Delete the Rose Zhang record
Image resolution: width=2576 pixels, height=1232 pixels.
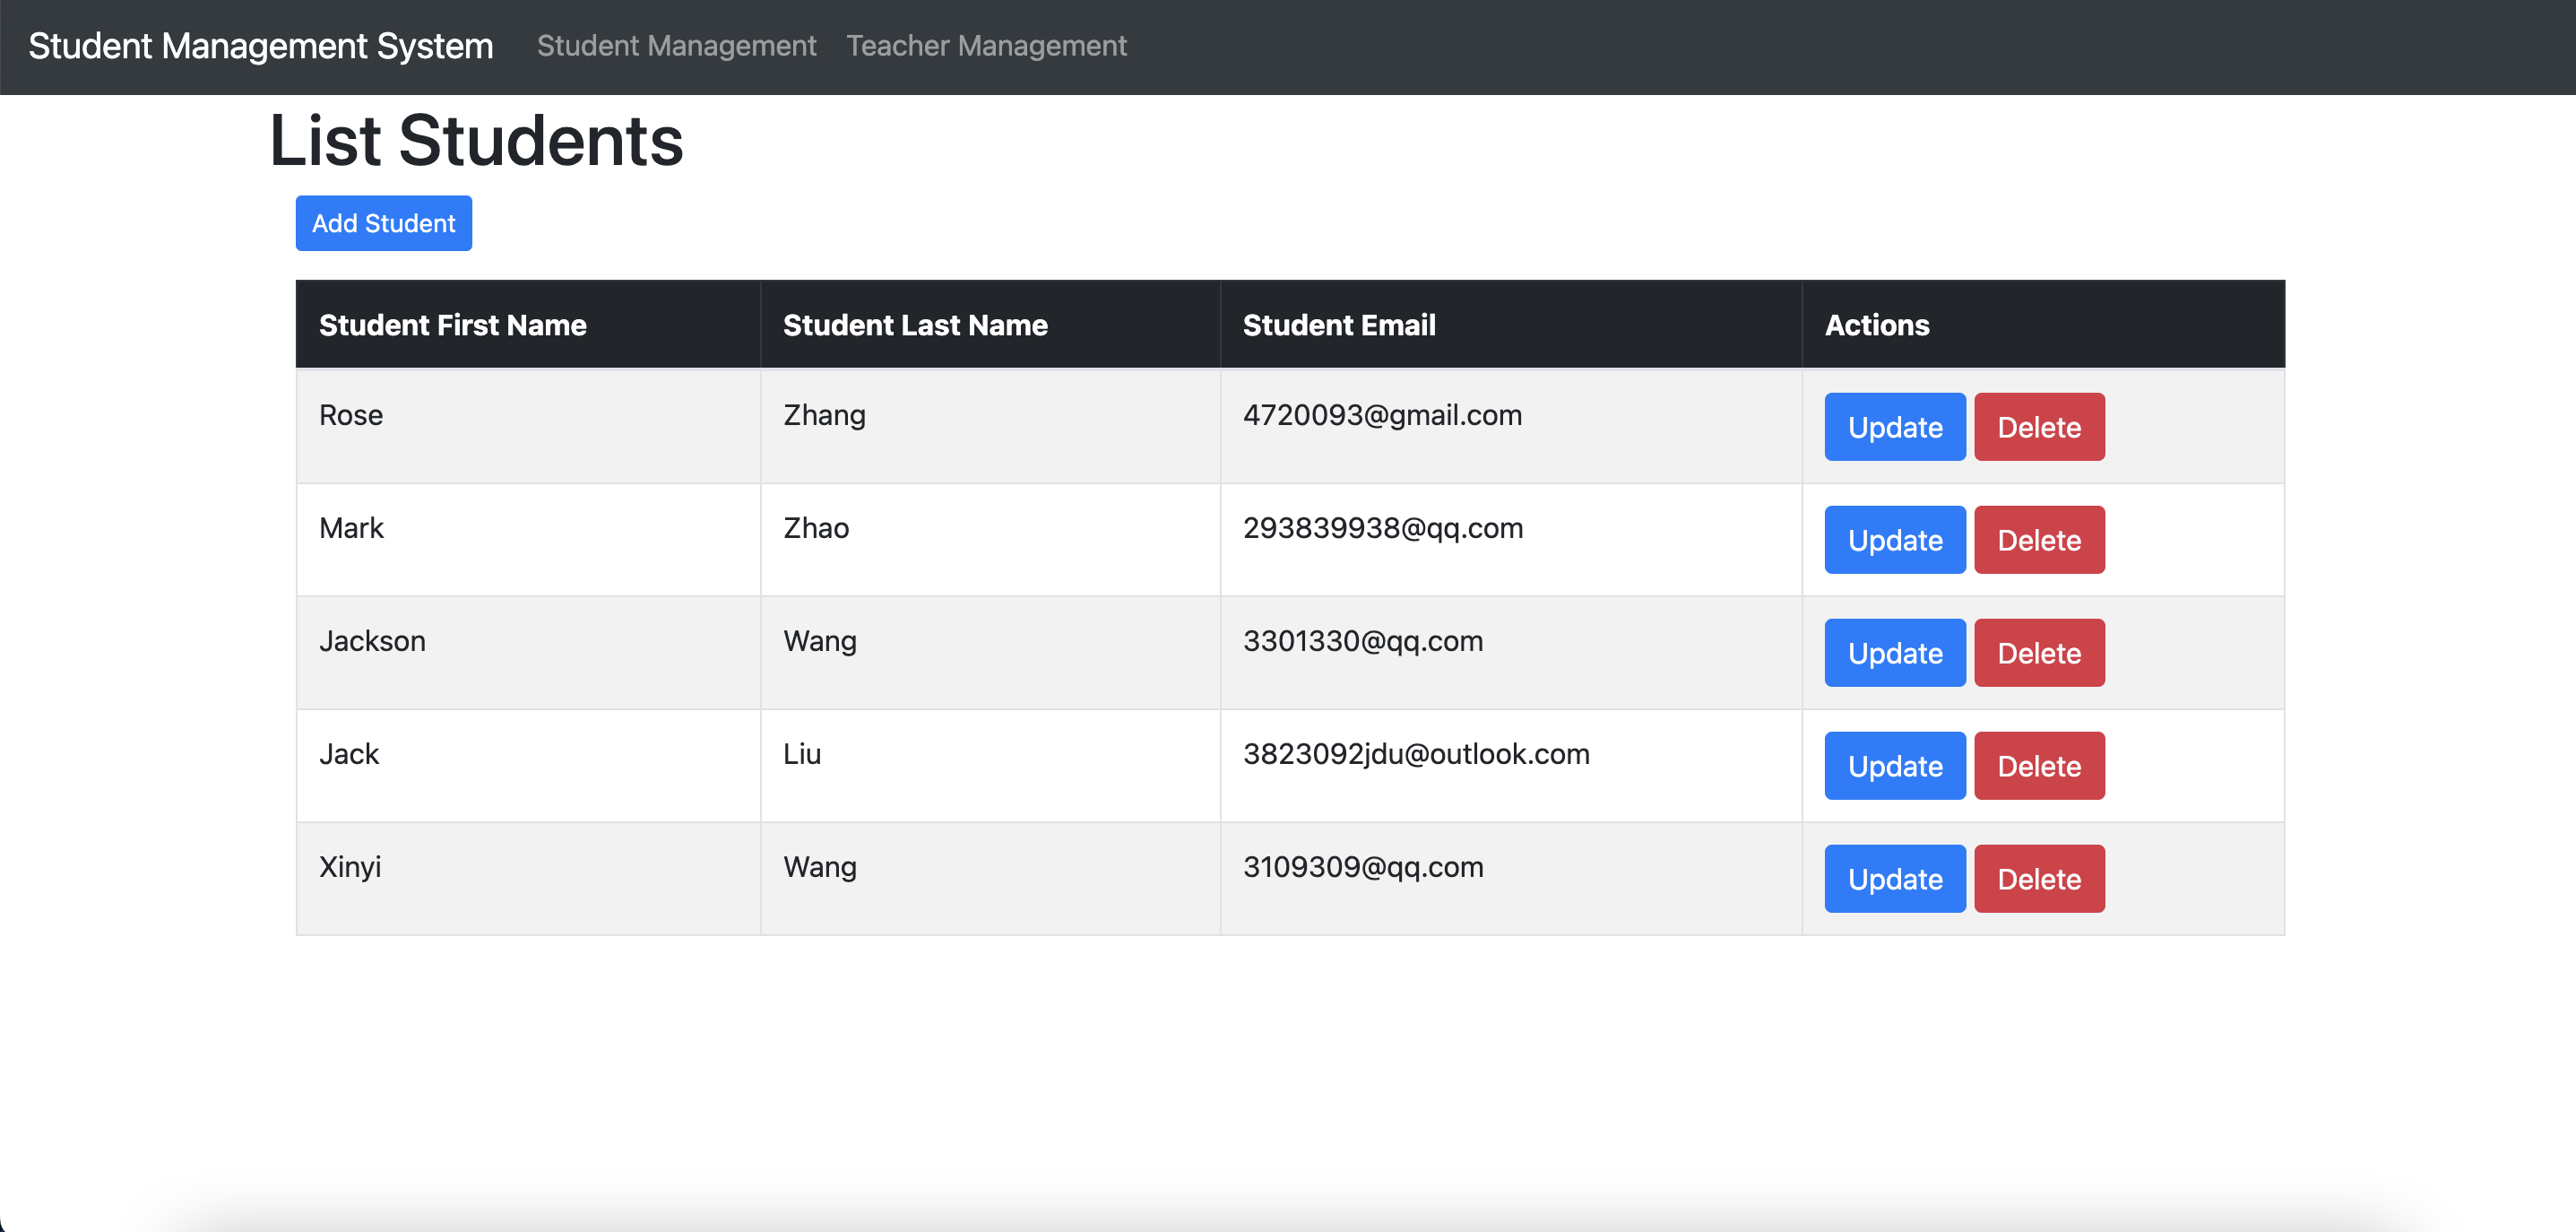[2039, 427]
